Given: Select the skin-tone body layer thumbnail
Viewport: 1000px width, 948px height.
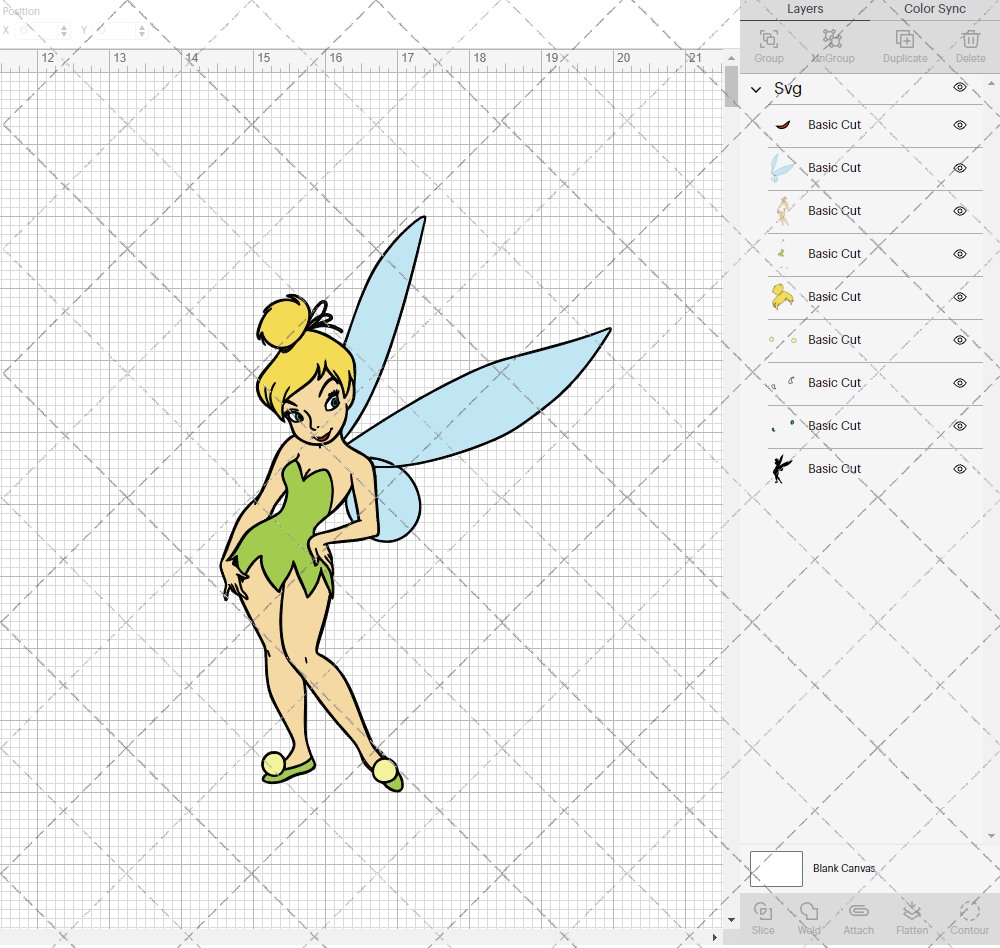Looking at the screenshot, I should pyautogui.click(x=783, y=211).
